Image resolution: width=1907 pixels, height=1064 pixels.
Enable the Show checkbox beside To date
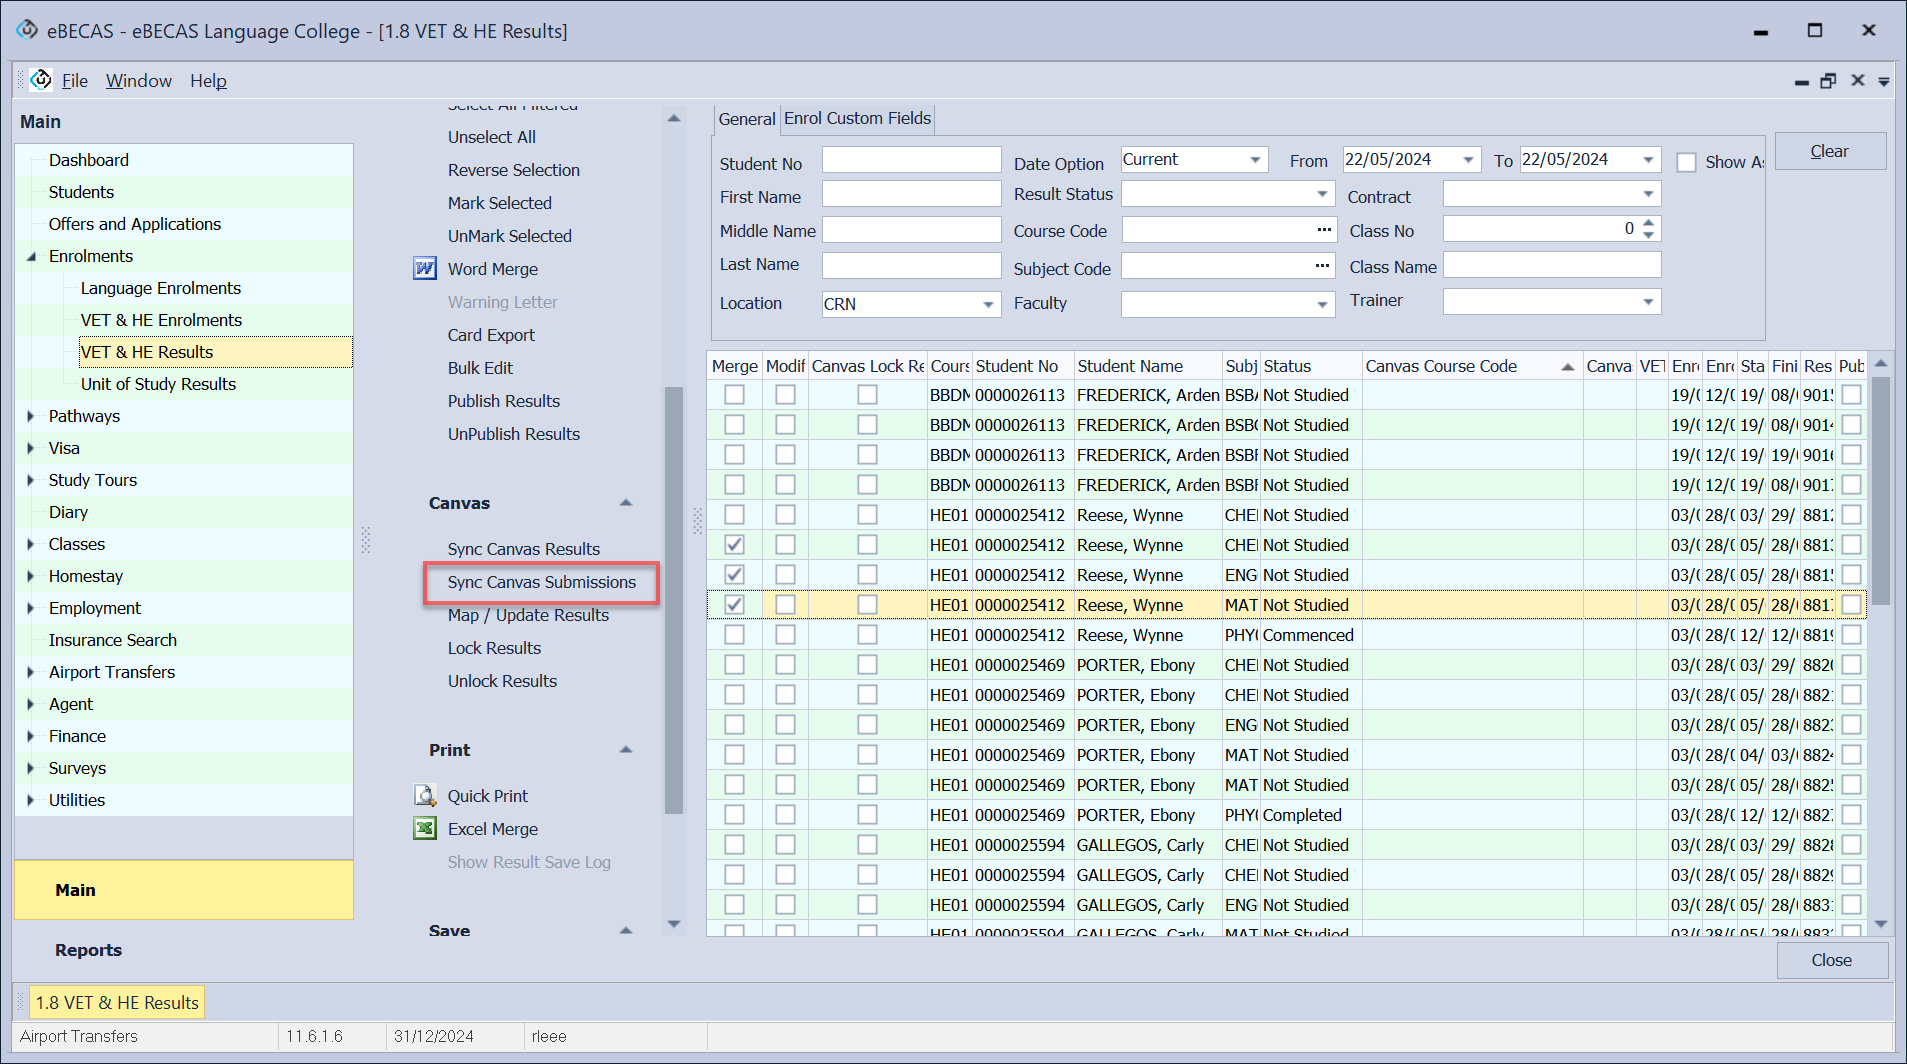click(1686, 162)
